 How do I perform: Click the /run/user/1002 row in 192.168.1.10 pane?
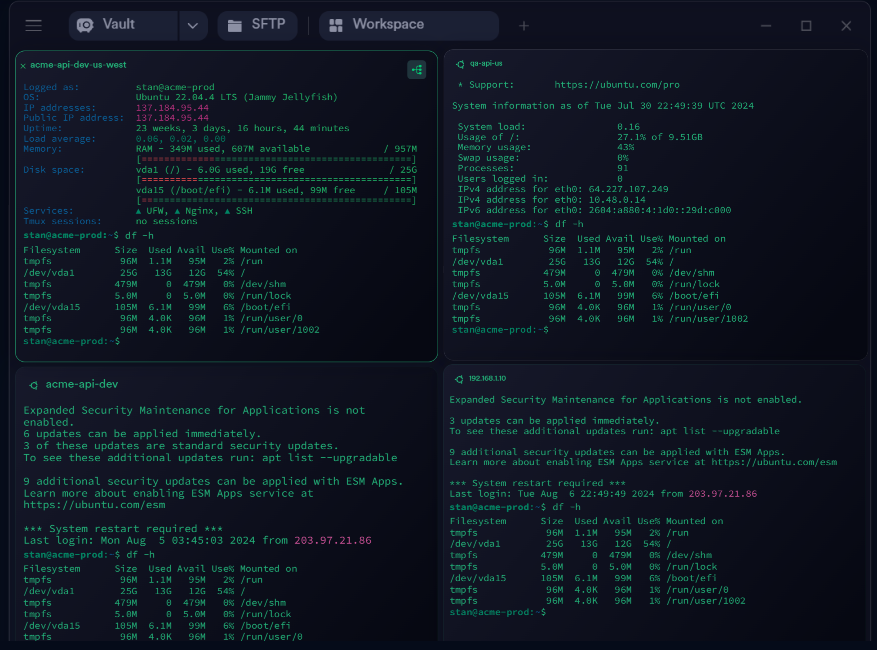pos(597,601)
